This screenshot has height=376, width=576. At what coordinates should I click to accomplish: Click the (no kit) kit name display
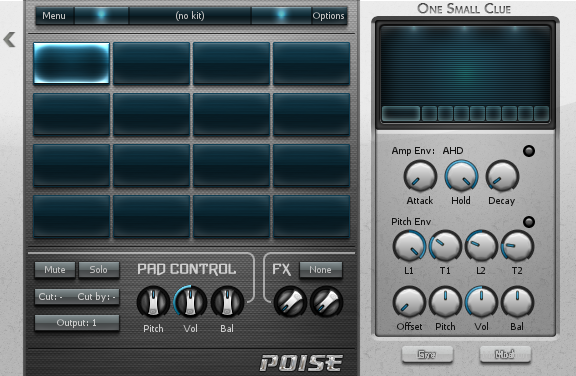click(190, 16)
